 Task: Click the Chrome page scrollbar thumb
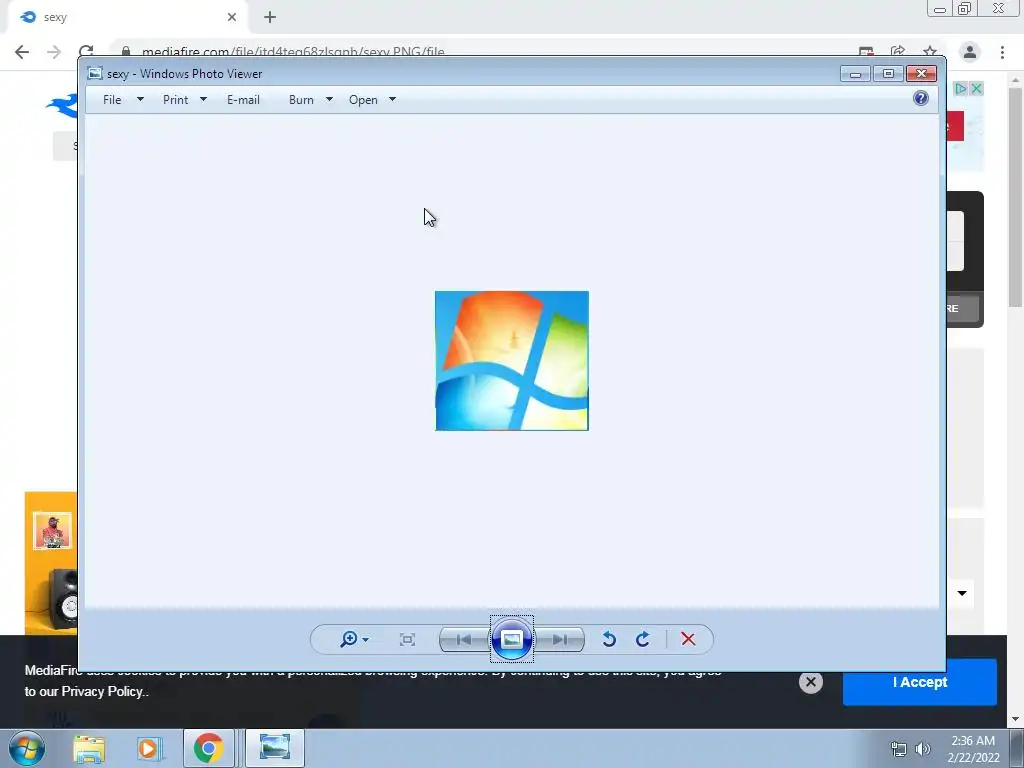[1015, 196]
